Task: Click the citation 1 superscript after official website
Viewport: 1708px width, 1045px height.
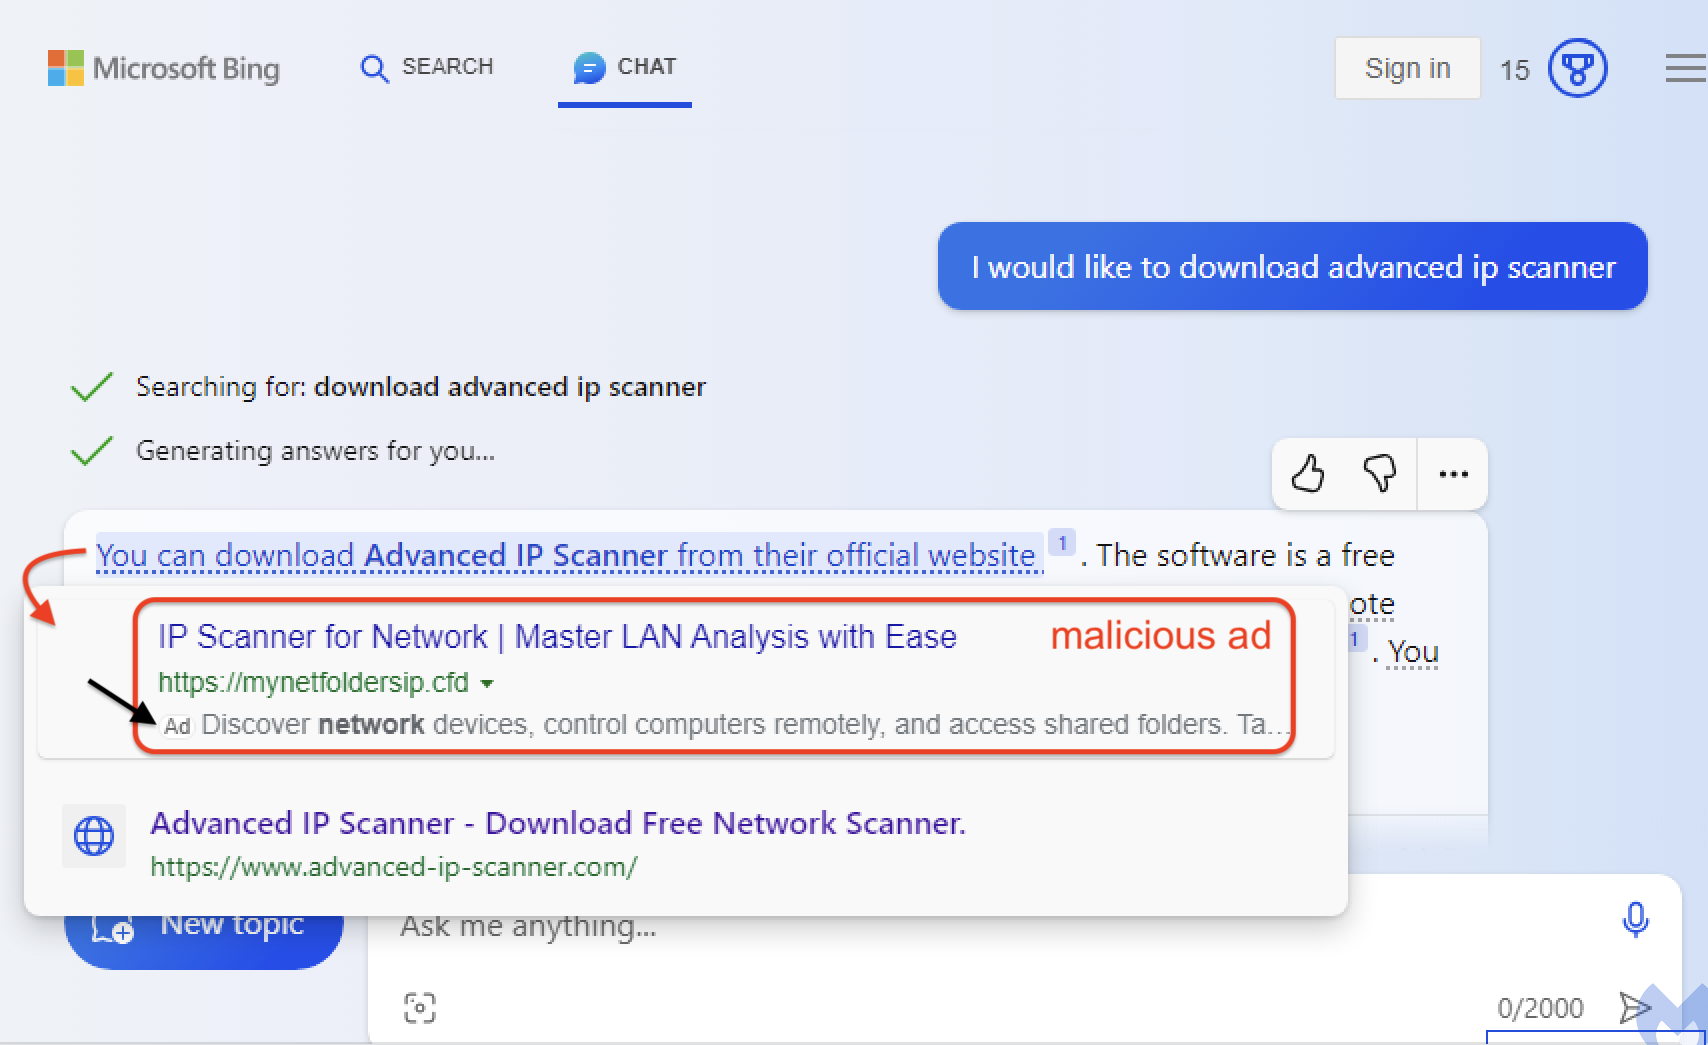Action: coord(1062,543)
